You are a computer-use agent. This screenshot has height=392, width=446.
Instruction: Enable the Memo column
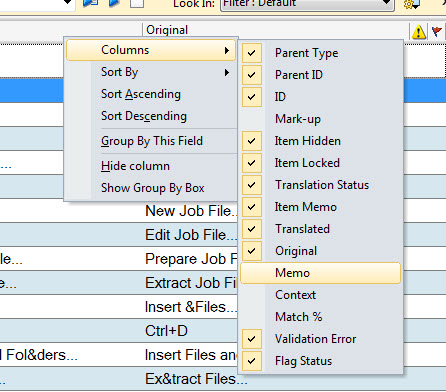[320, 273]
